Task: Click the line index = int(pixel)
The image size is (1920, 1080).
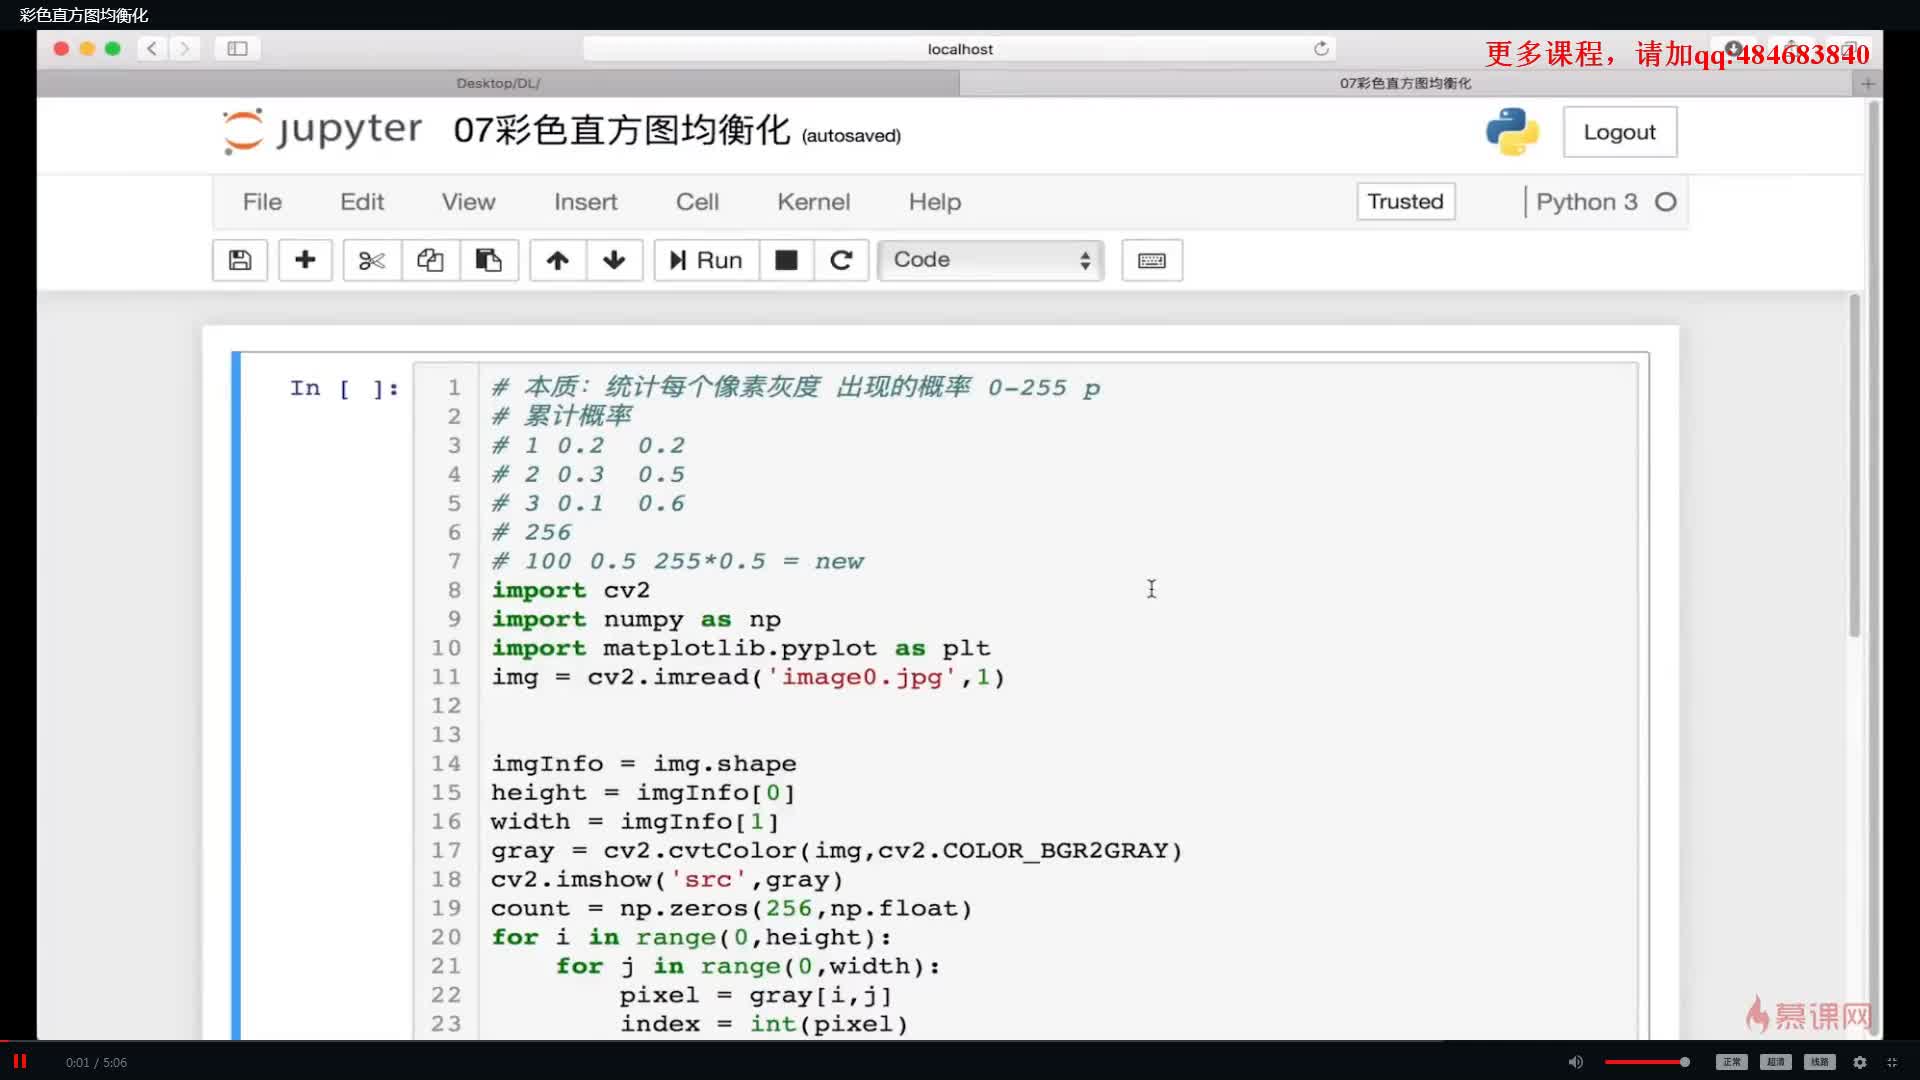Action: pyautogui.click(x=764, y=1023)
